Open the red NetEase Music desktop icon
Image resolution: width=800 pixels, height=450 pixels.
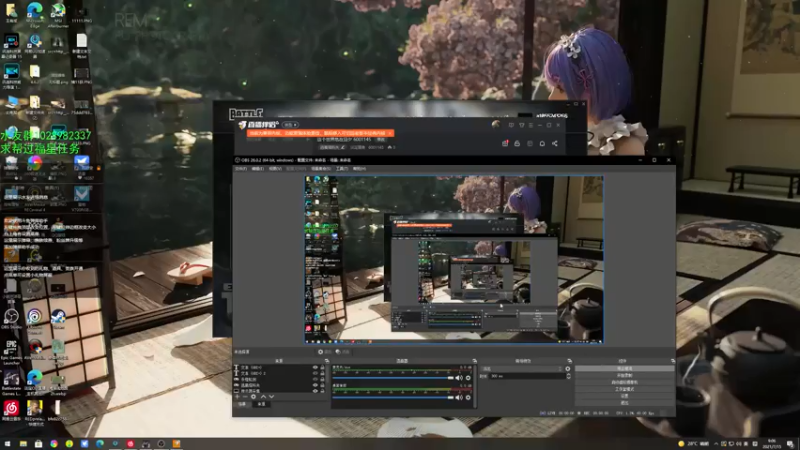[11, 410]
